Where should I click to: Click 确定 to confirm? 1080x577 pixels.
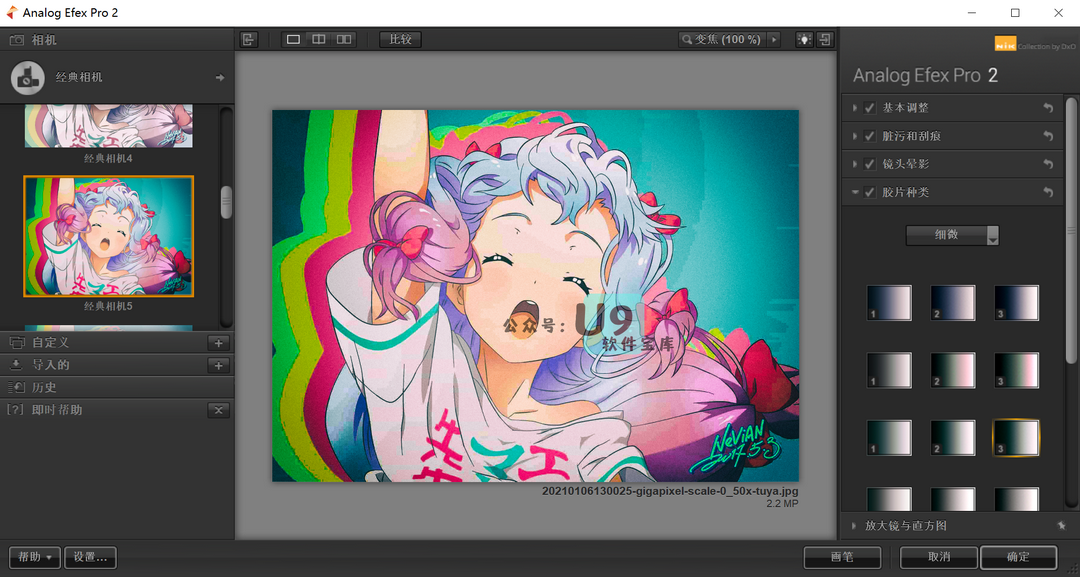coord(1019,557)
